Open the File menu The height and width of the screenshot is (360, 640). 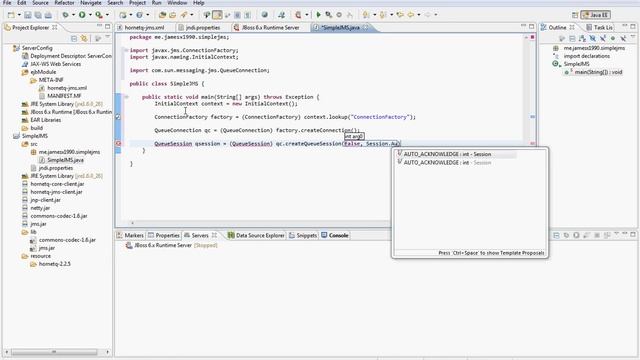tap(7, 3)
